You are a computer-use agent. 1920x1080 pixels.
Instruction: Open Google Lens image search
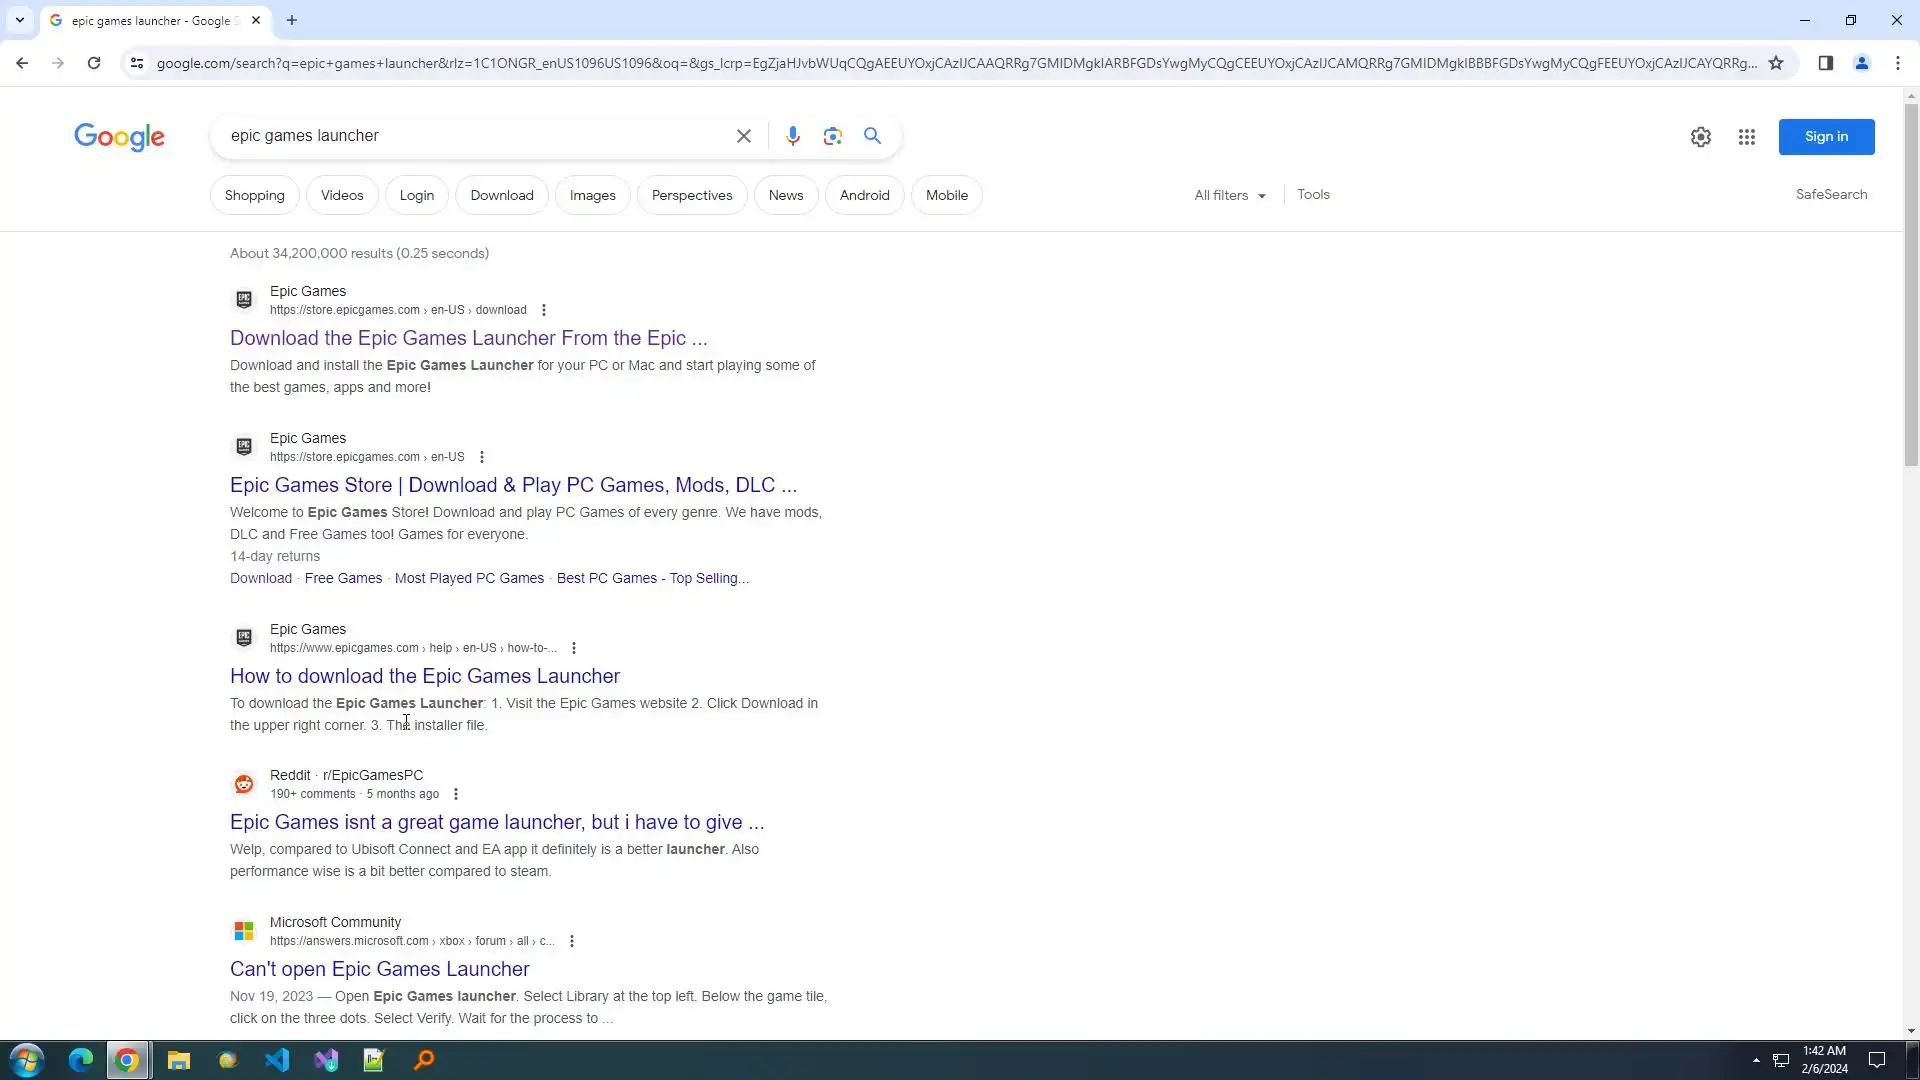click(x=832, y=136)
